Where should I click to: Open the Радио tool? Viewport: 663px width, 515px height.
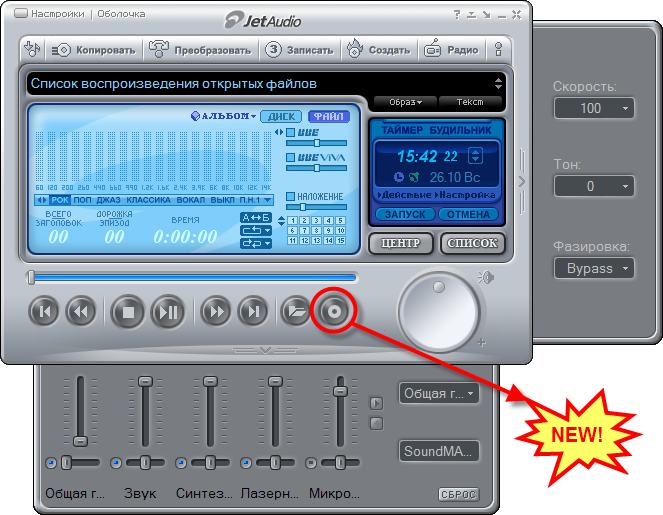click(451, 50)
